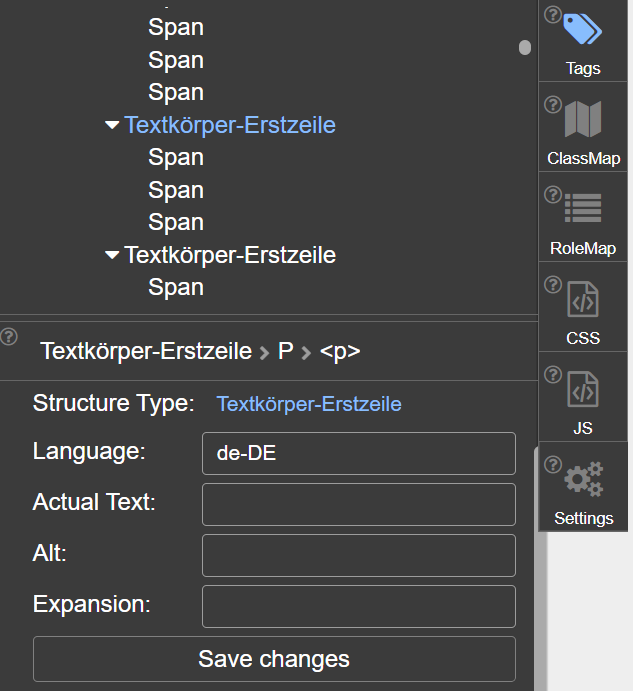Select the highlighted blue Textkörper-Erstzeile item
This screenshot has width=633, height=691.
coord(229,126)
